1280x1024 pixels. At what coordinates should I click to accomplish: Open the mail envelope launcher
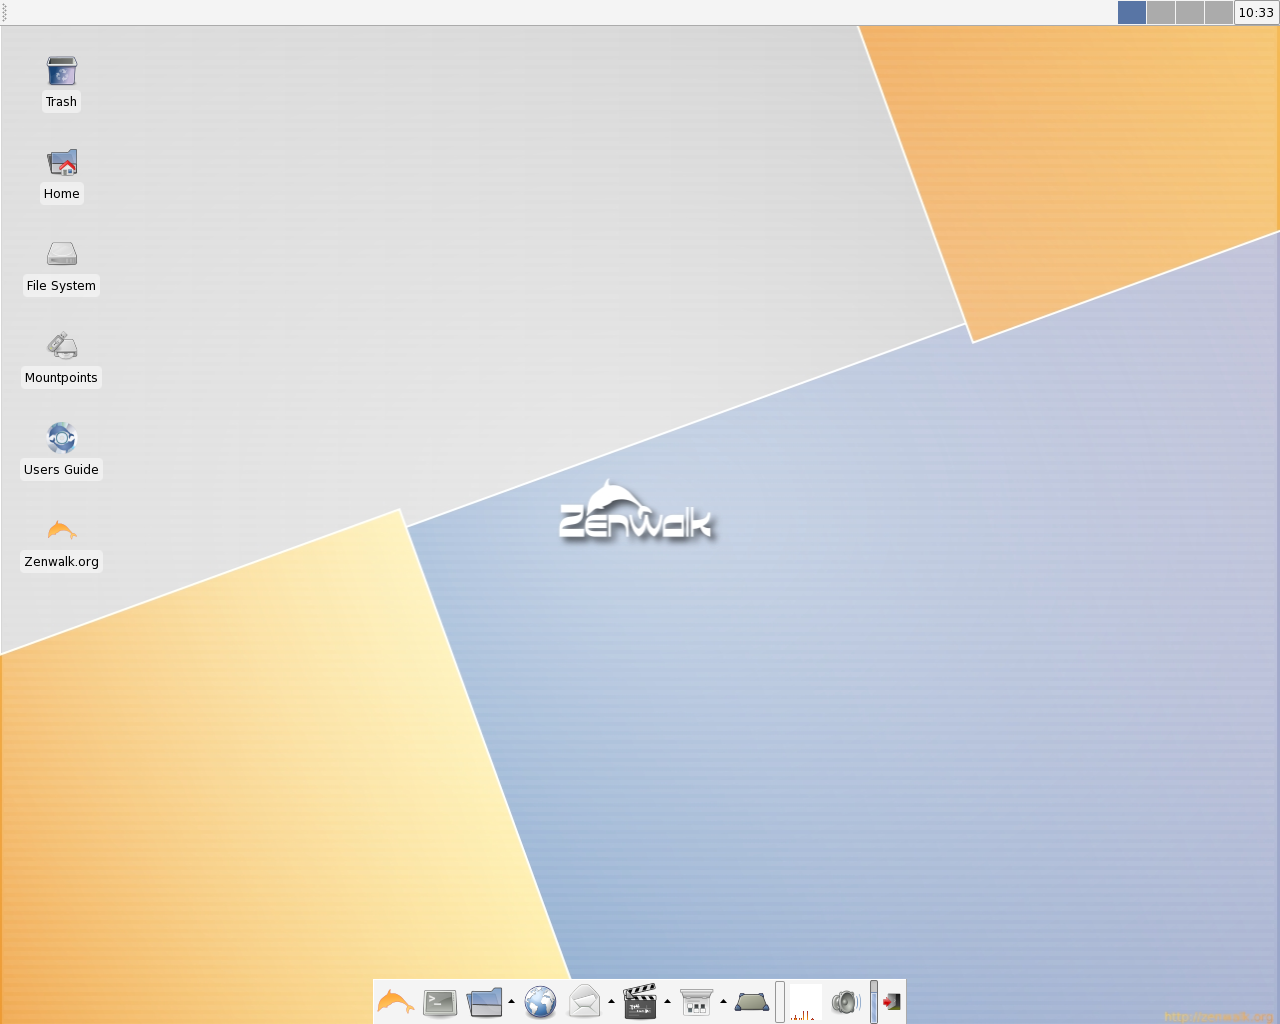tap(585, 1002)
